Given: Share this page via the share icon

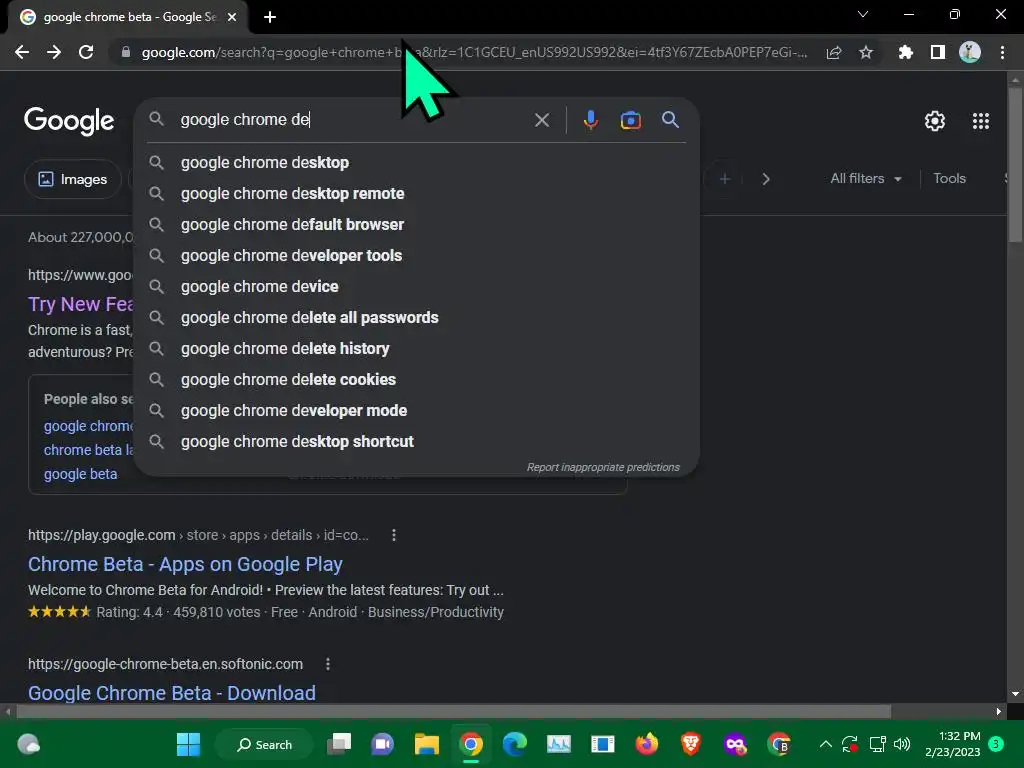Looking at the screenshot, I should 834,52.
